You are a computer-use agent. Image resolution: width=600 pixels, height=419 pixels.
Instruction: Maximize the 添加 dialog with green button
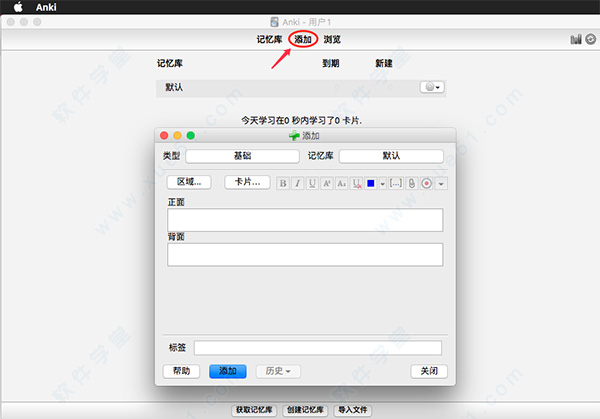pyautogui.click(x=191, y=135)
